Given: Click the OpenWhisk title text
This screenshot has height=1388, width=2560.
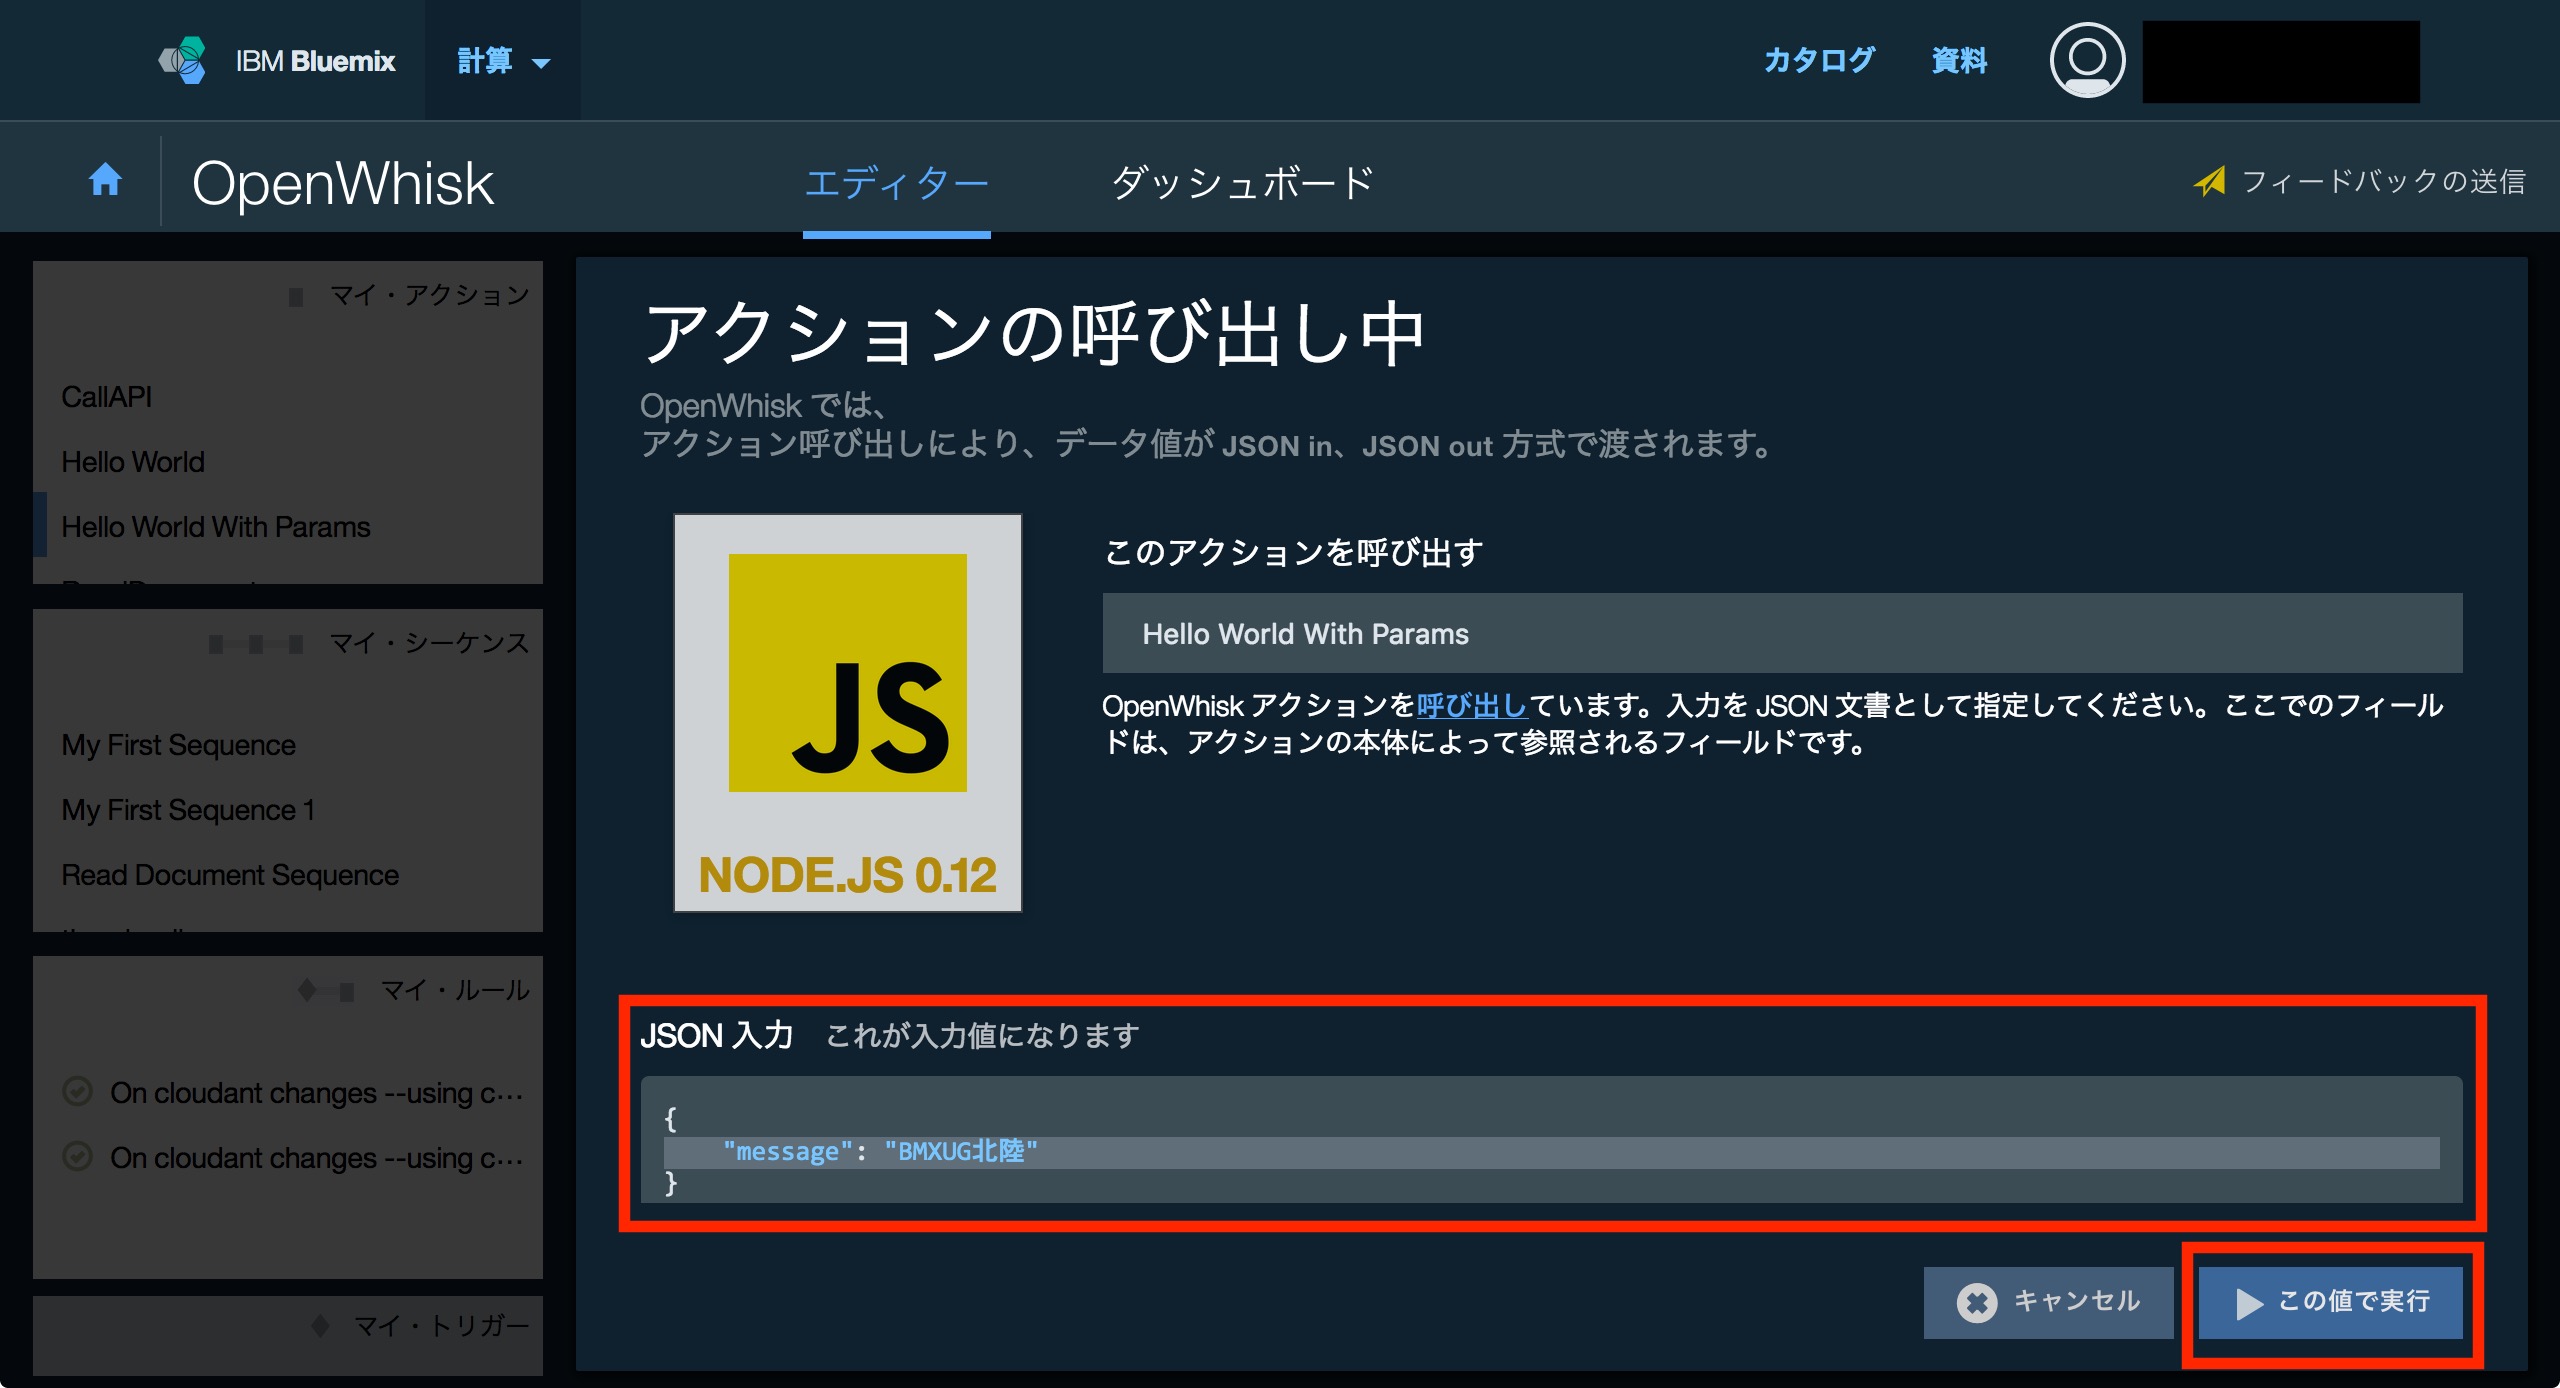Looking at the screenshot, I should [343, 183].
